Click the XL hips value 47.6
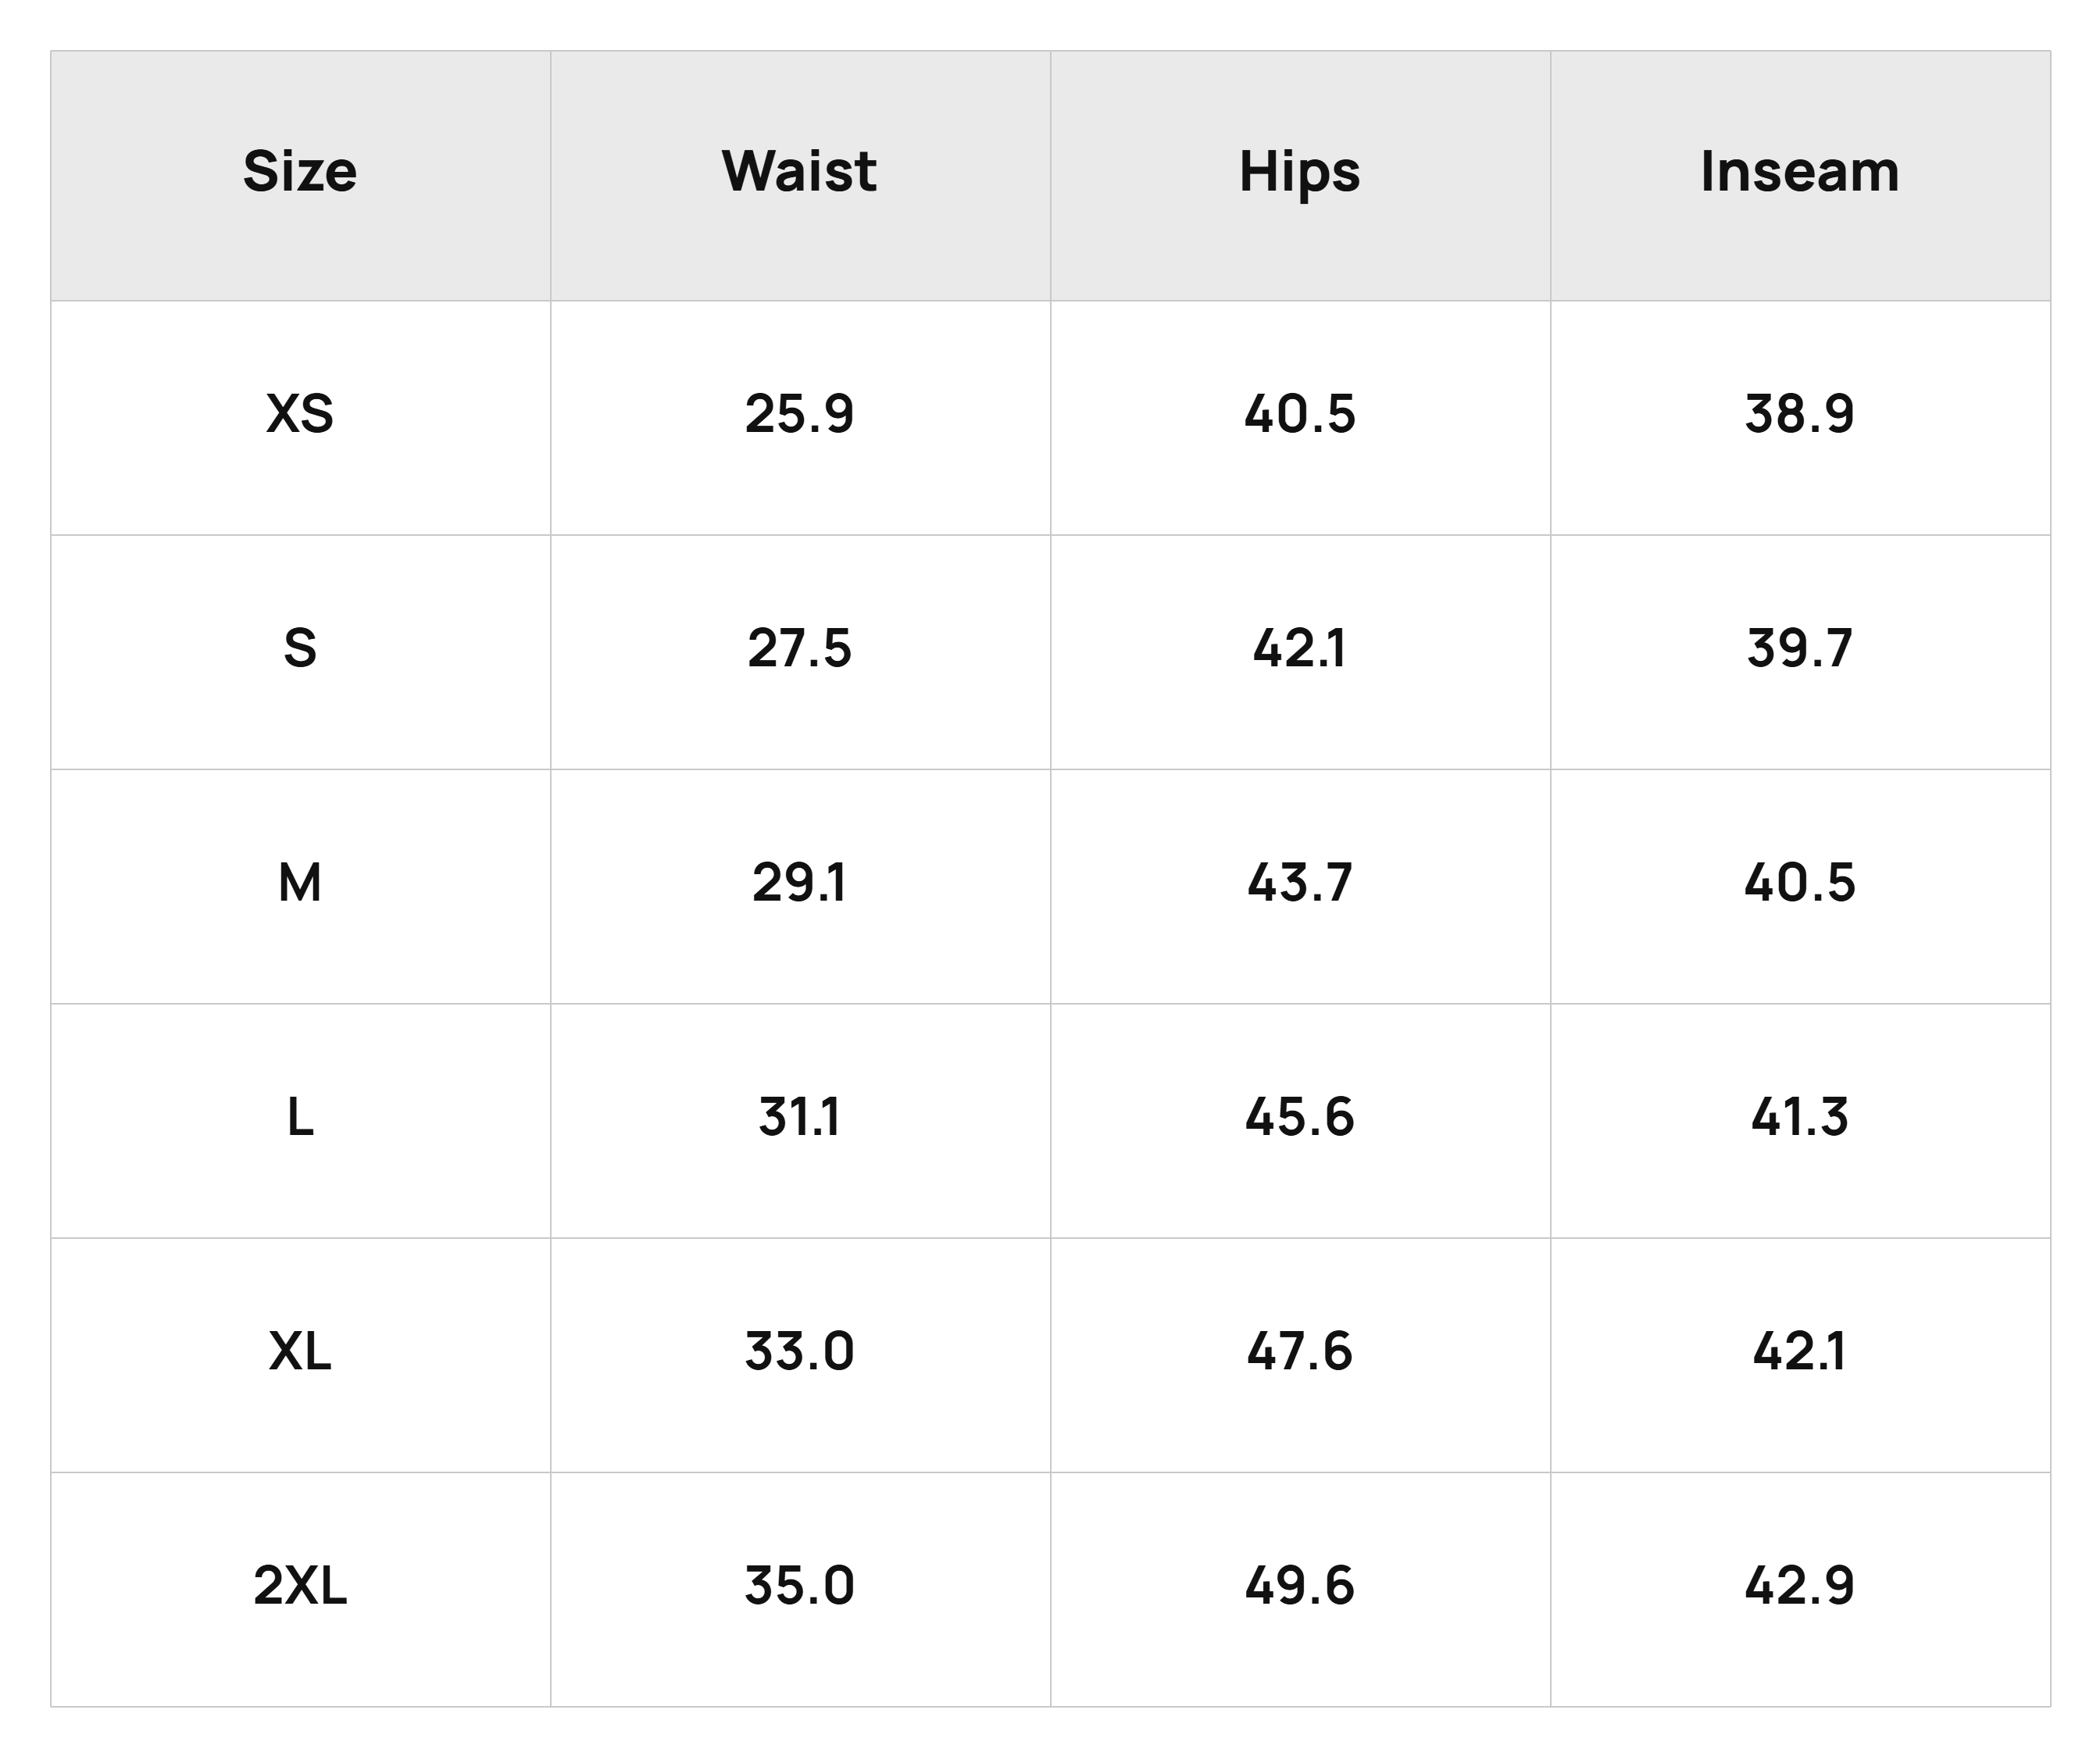This screenshot has height=1756, width=2100. click(1300, 1351)
